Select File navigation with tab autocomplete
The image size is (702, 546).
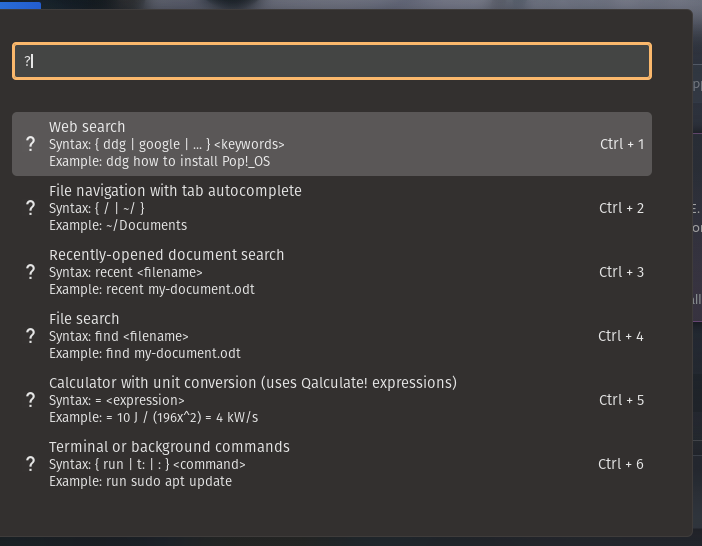[332, 208]
